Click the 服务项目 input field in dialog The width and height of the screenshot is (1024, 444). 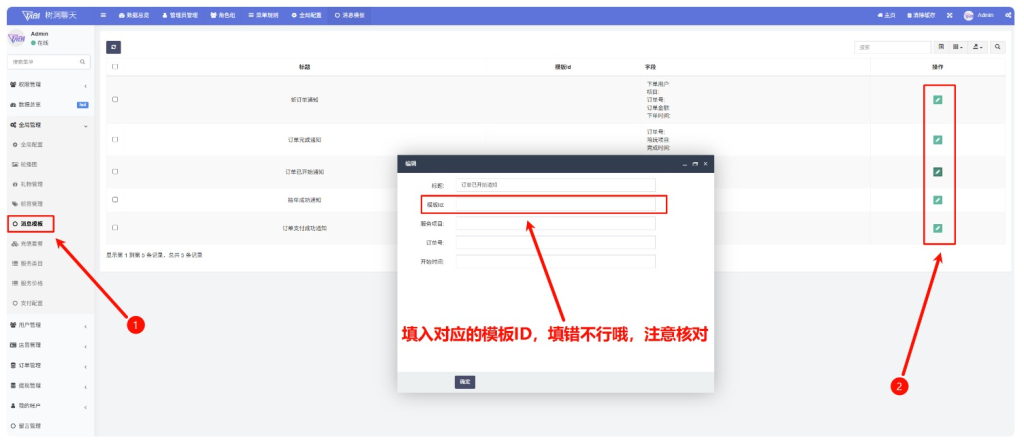[556, 223]
